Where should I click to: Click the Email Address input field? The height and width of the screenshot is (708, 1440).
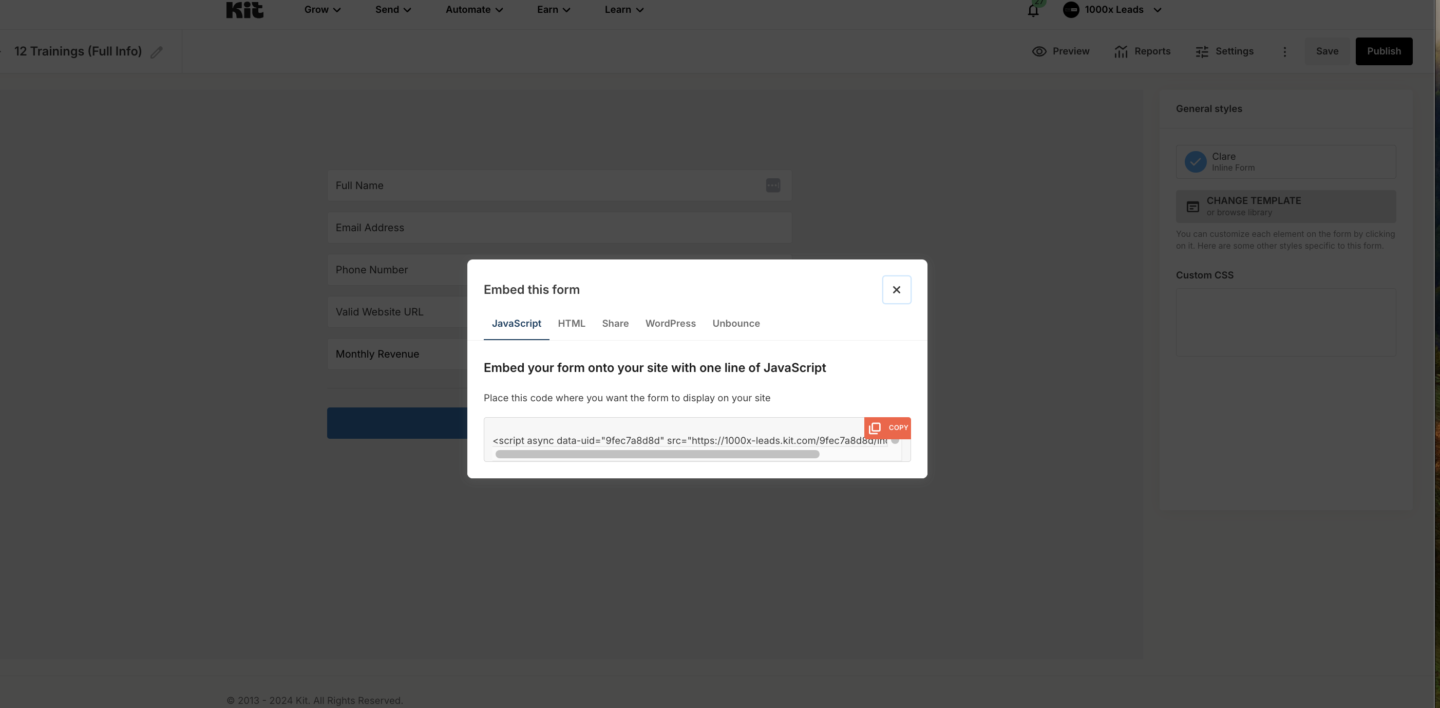tap(559, 227)
